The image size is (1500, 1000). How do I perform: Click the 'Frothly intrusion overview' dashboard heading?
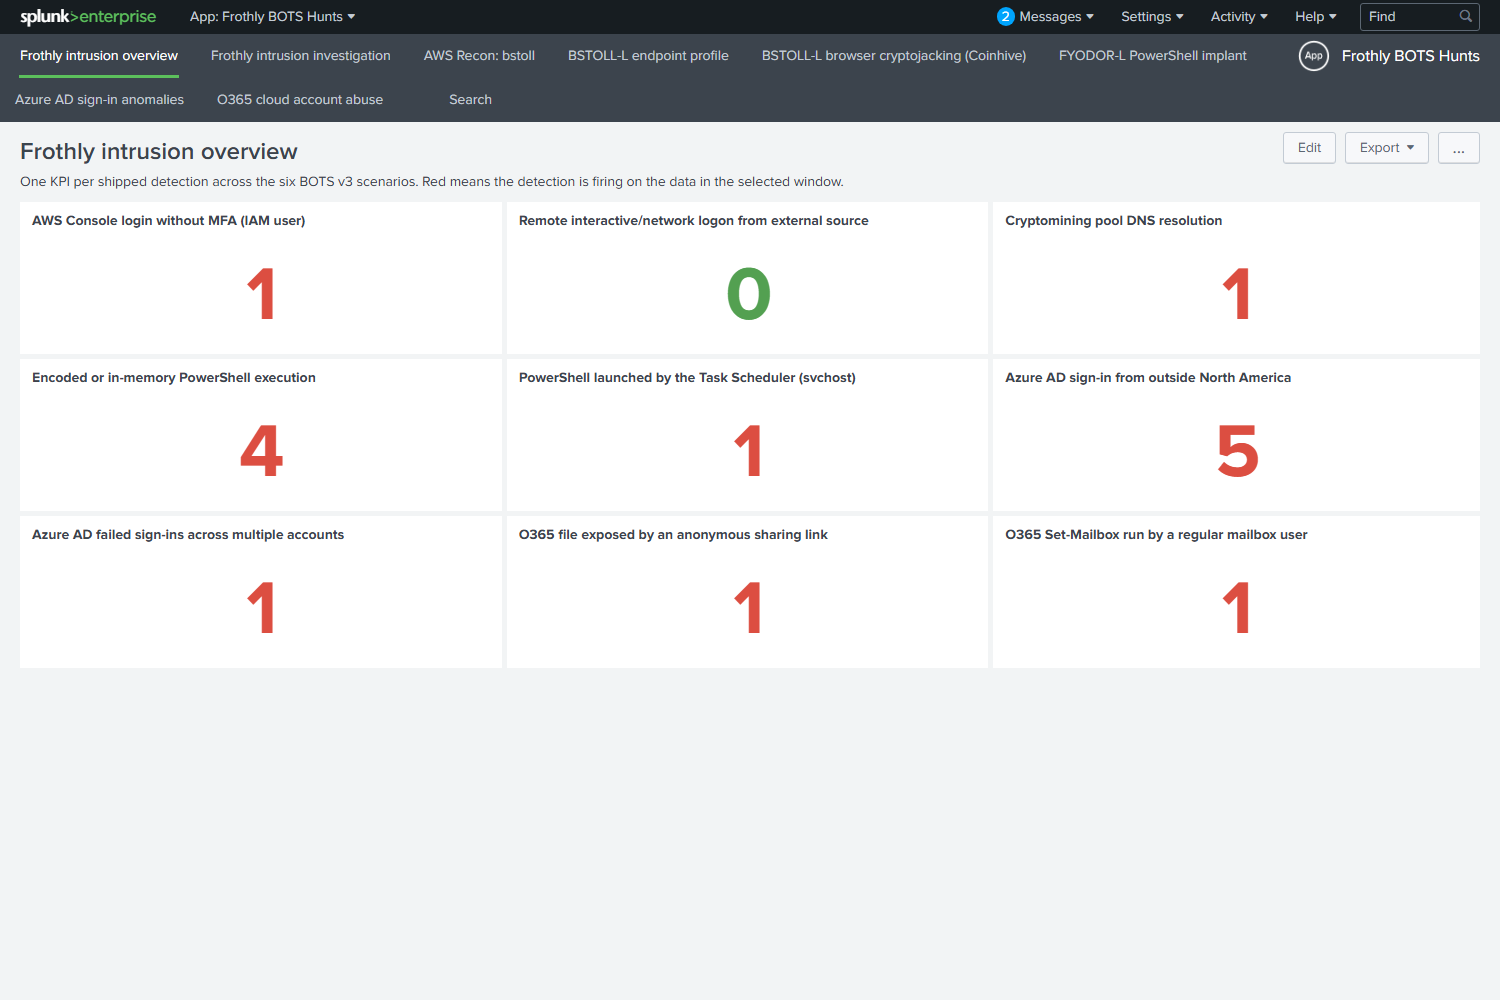tap(159, 151)
